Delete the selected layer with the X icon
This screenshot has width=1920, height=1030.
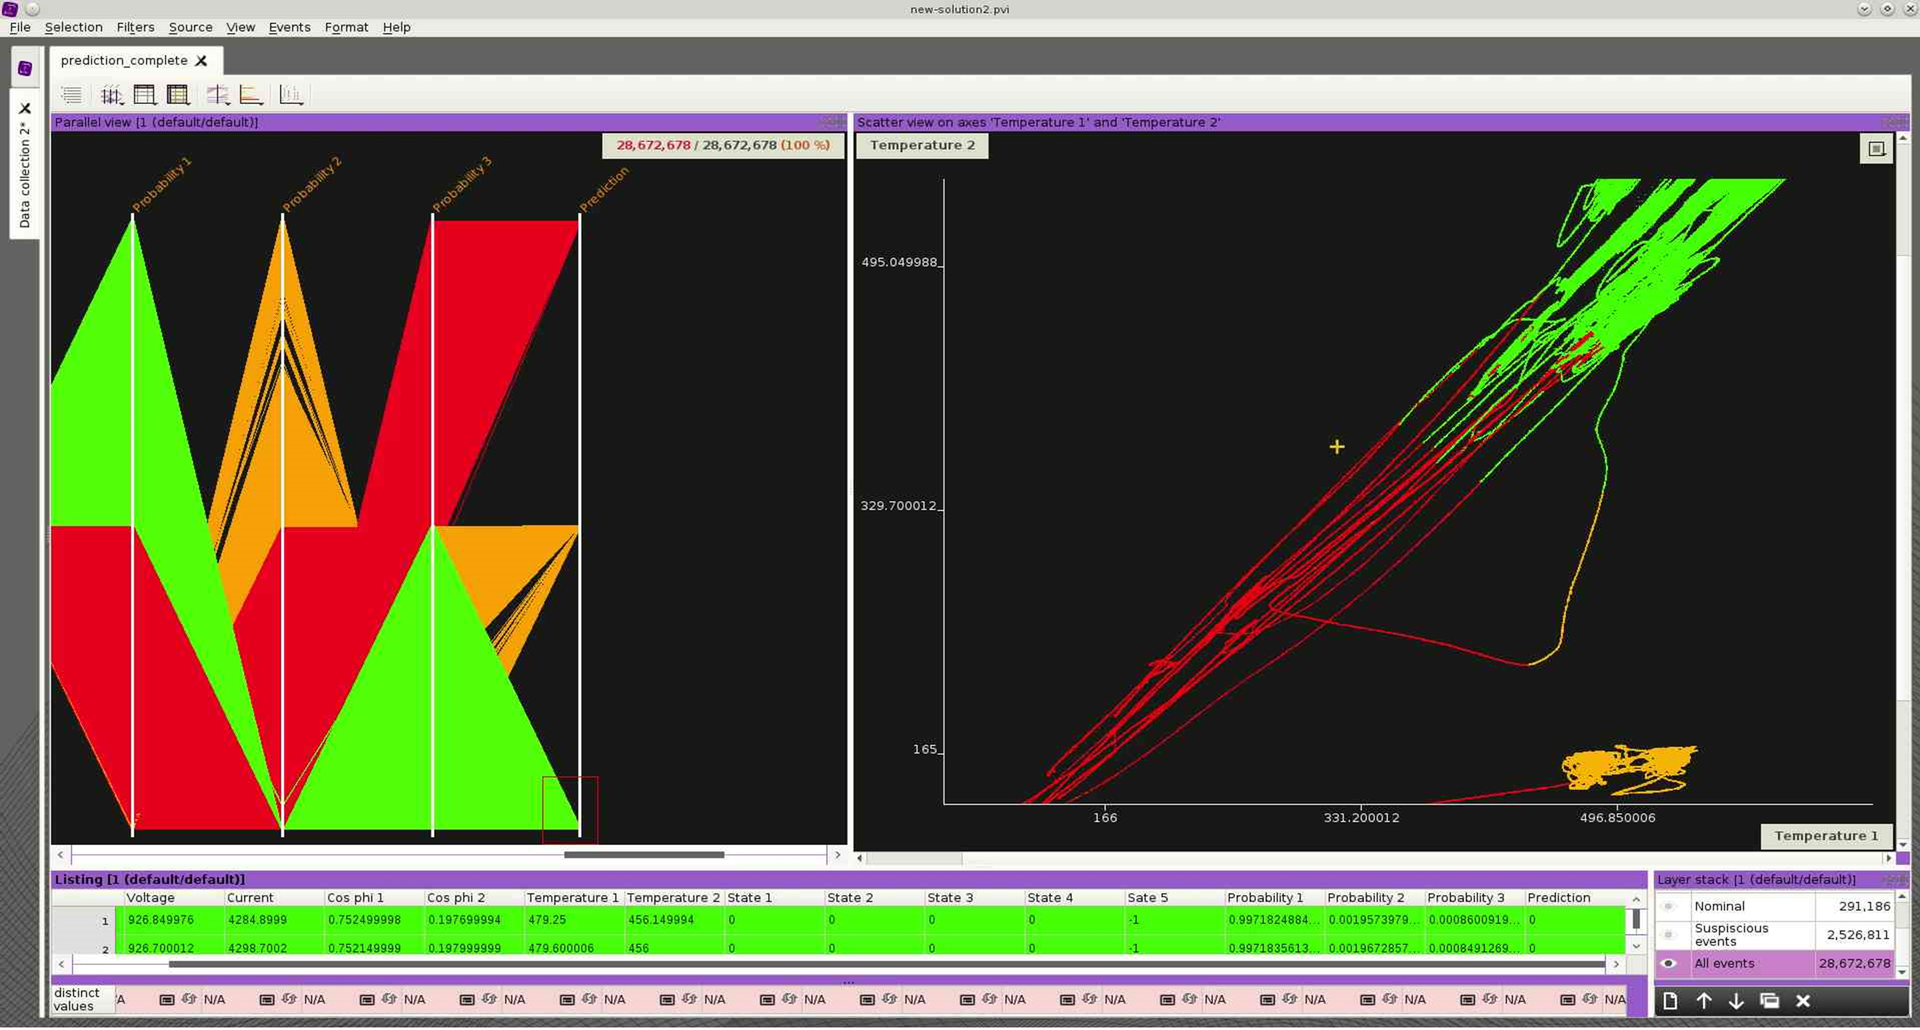1803,1001
